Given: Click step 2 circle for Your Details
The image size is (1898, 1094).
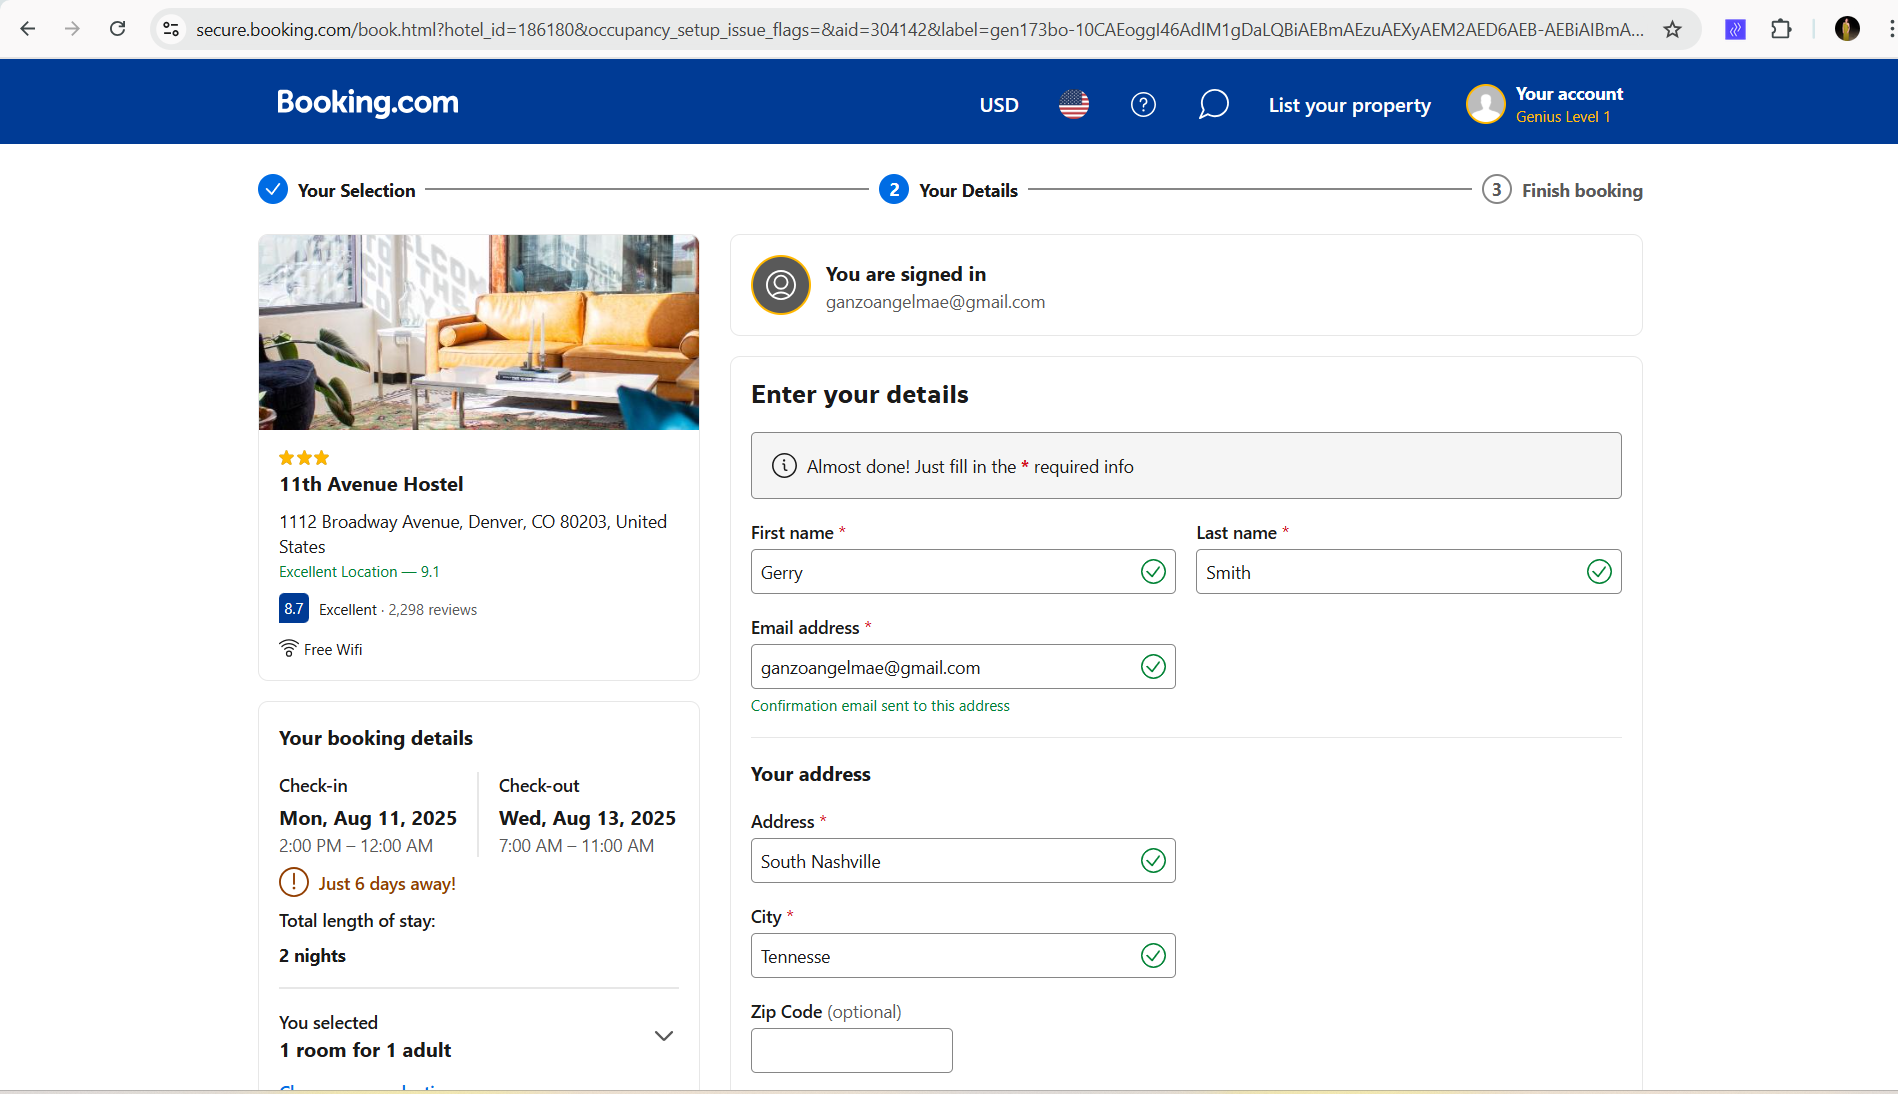Looking at the screenshot, I should pos(894,189).
